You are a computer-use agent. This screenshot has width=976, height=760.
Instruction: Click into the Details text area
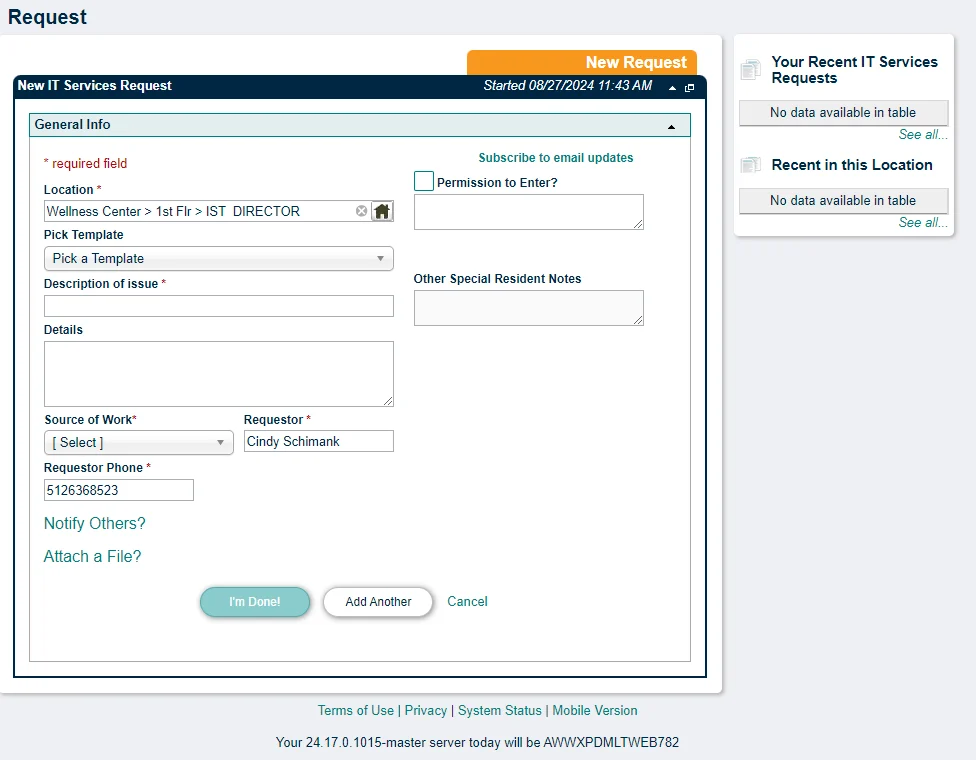pyautogui.click(x=218, y=373)
